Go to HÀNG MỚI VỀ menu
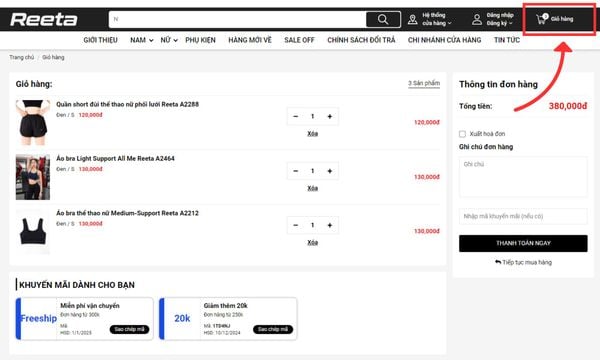 point(250,40)
